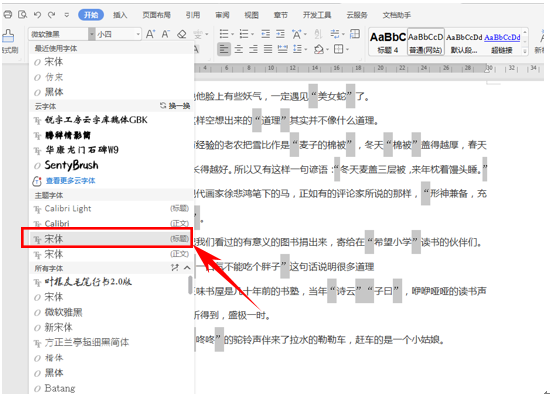Open the Chinese layout A icon
This screenshot has height=394, width=550.
click(297, 34)
